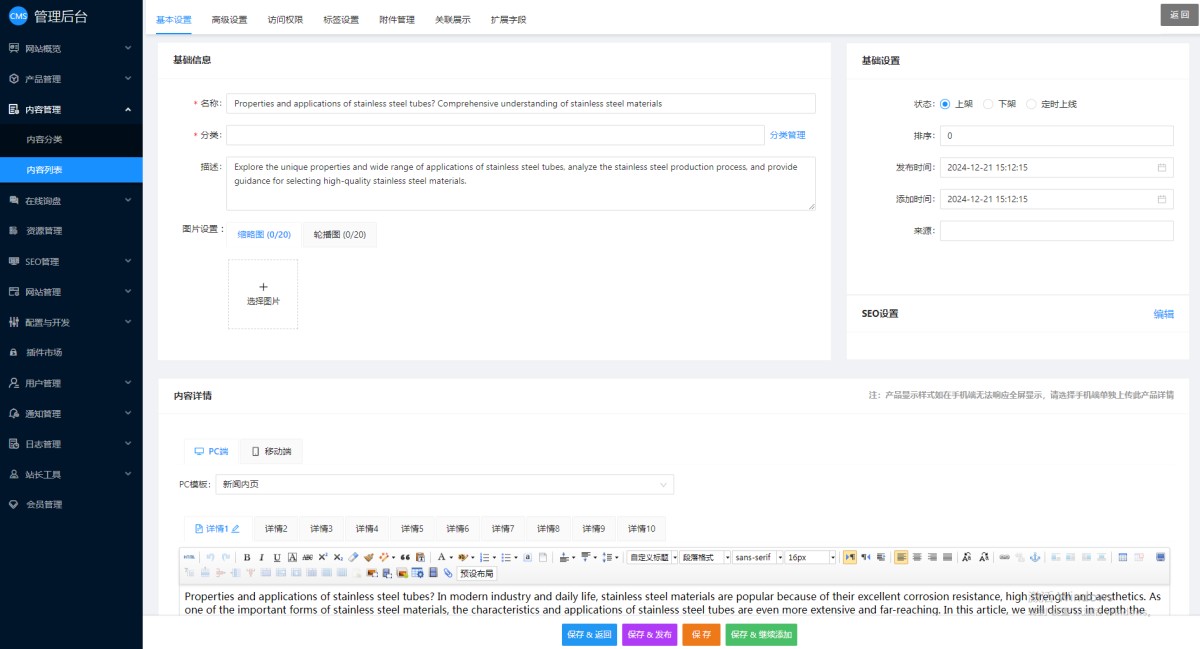Apply superscript formatting
1200x649 pixels.
(x=323, y=557)
